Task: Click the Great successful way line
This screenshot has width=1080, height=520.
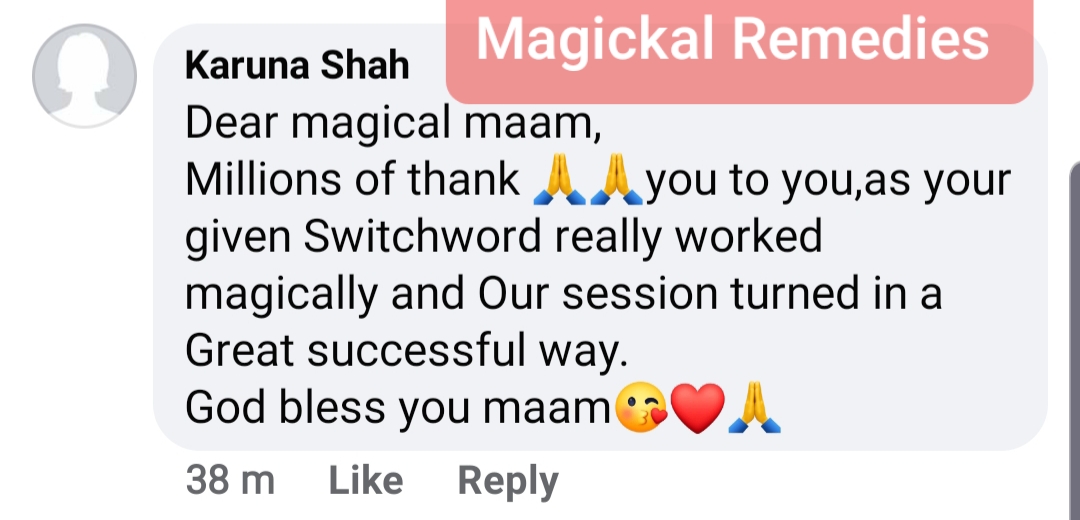Action: tap(407, 352)
